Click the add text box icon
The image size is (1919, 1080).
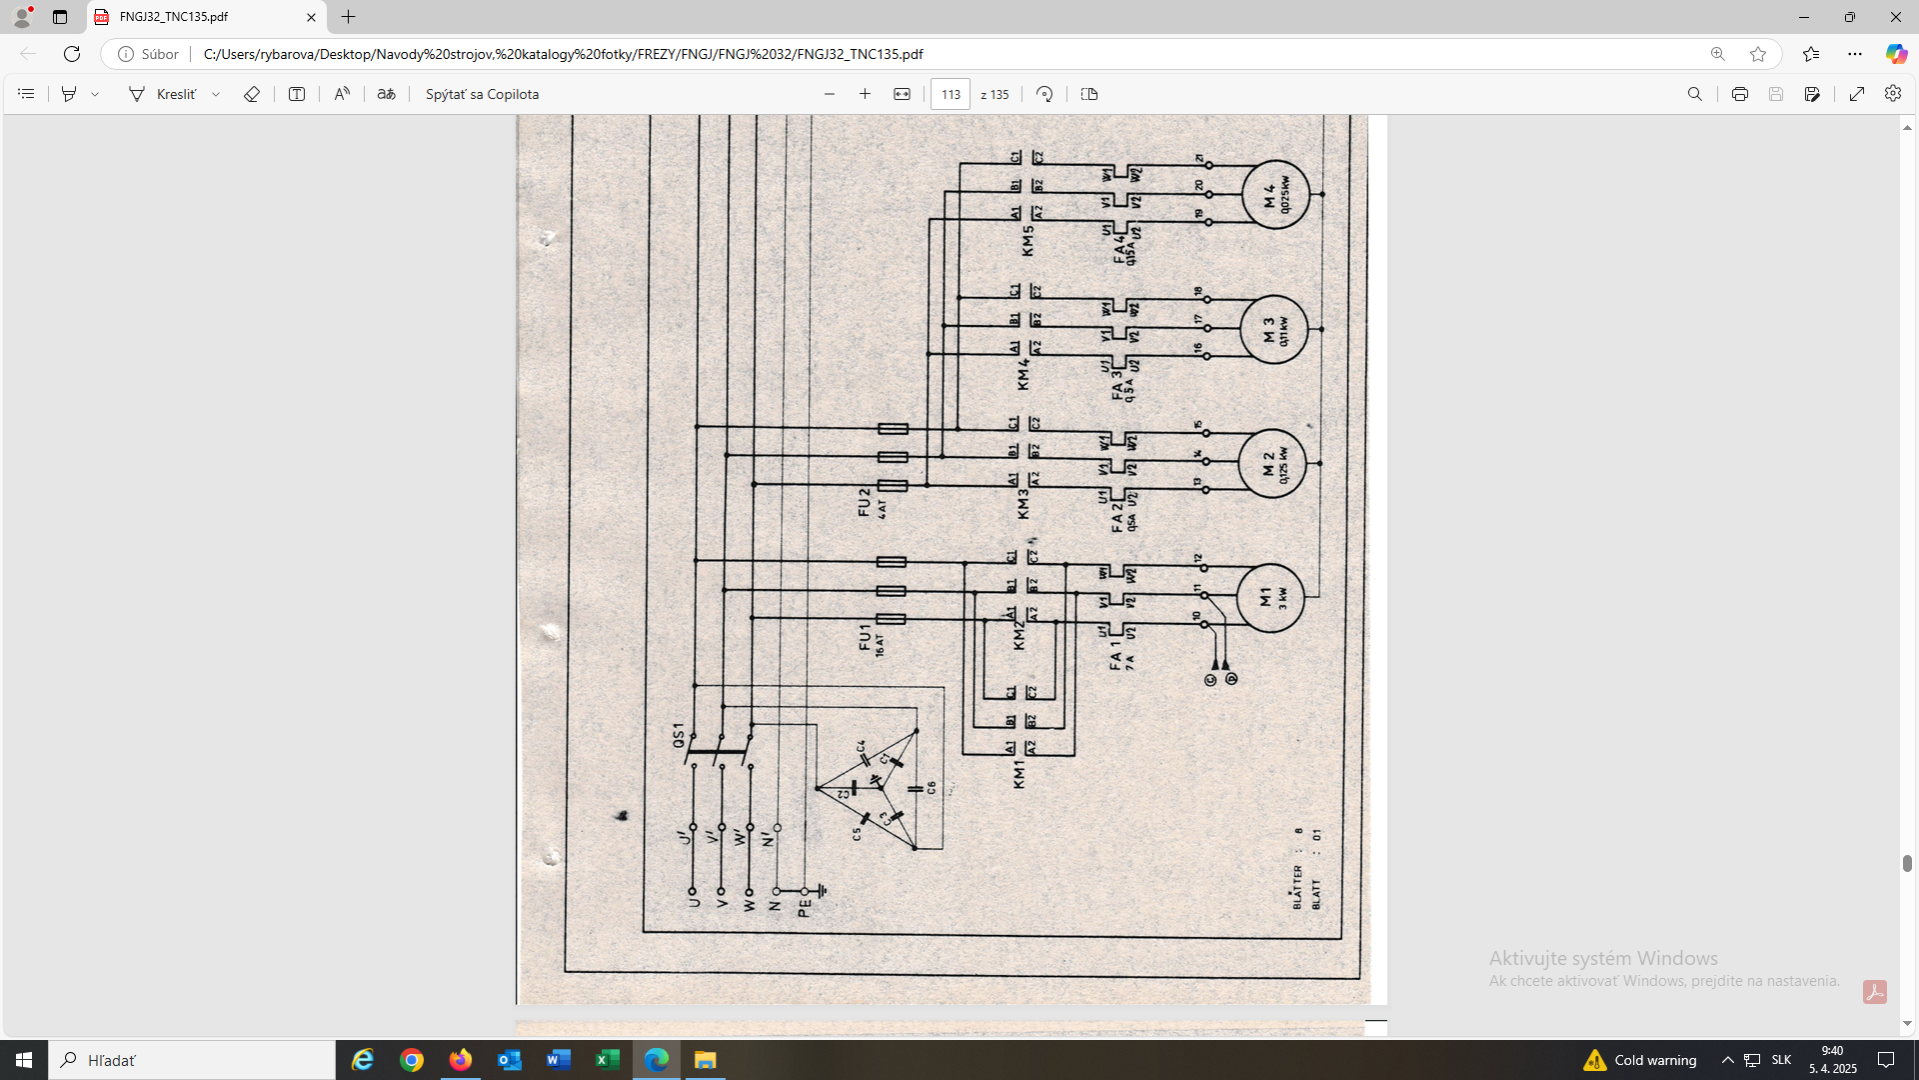point(297,94)
